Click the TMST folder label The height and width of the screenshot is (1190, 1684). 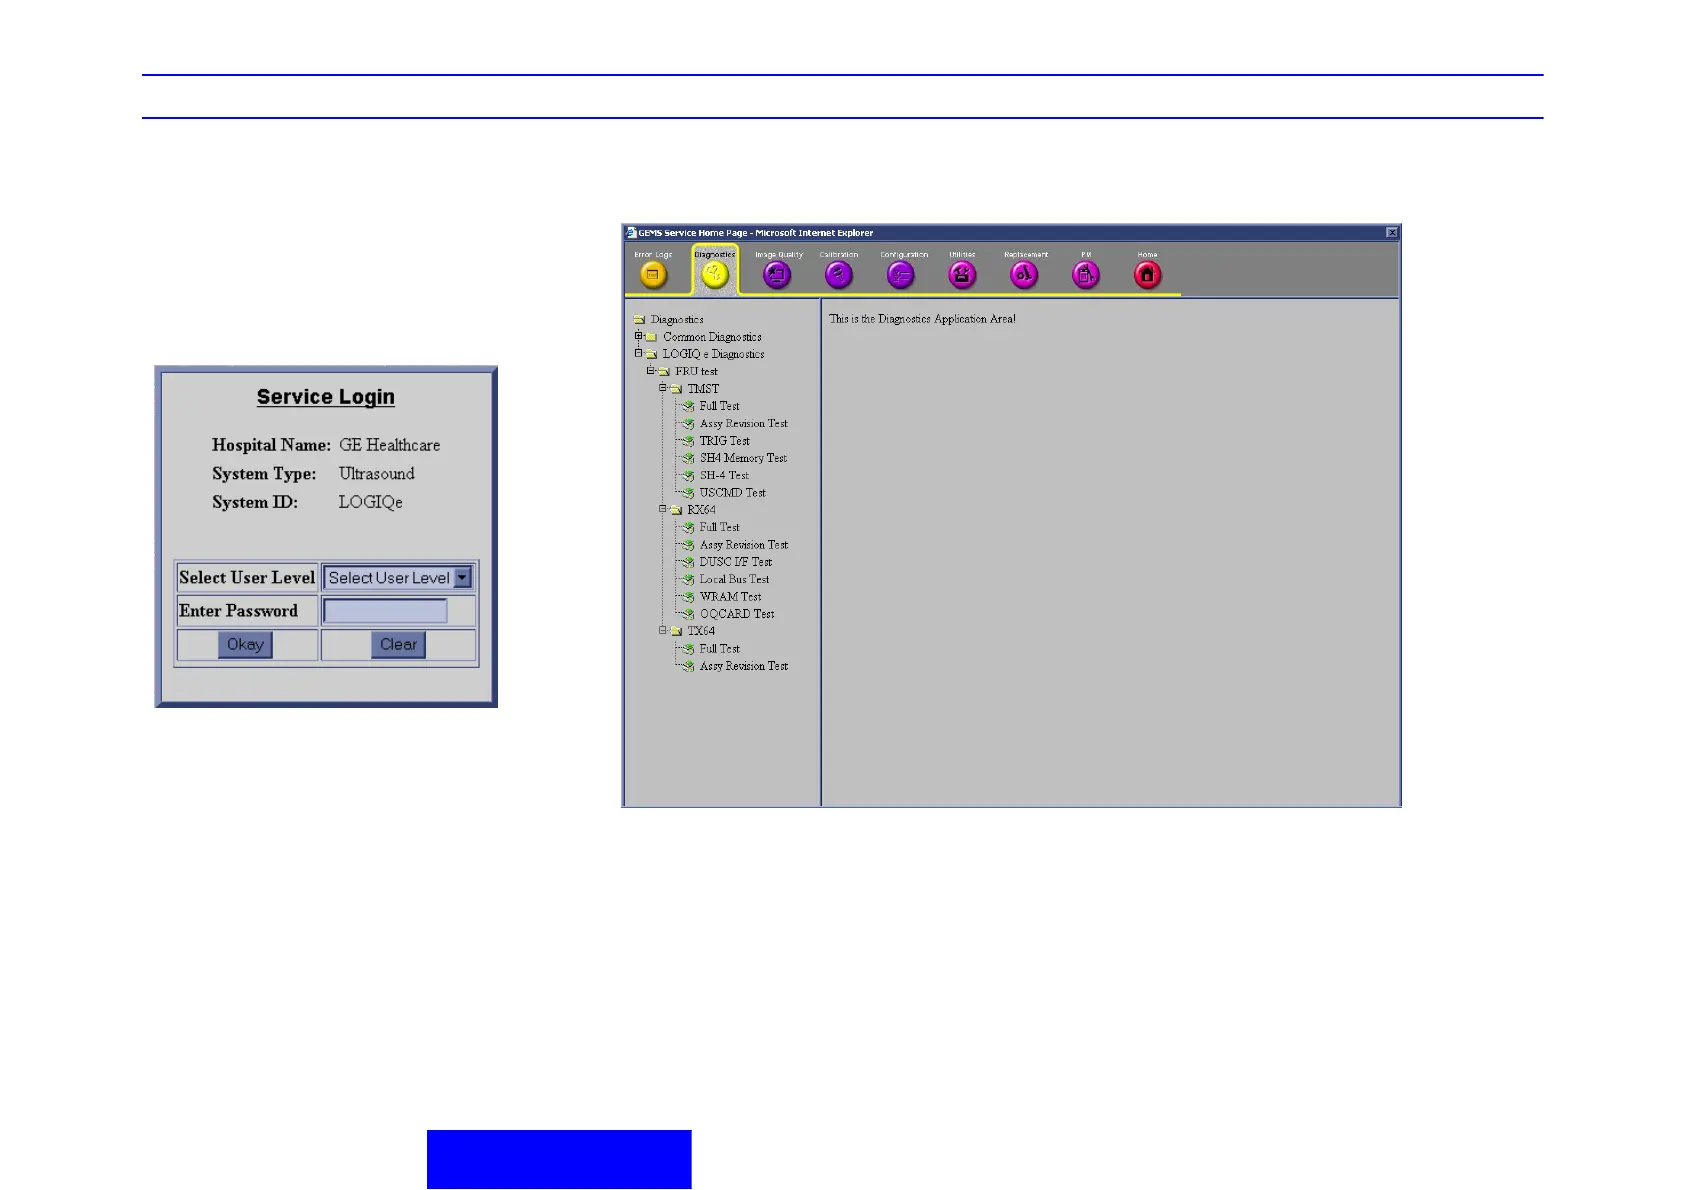tap(703, 389)
